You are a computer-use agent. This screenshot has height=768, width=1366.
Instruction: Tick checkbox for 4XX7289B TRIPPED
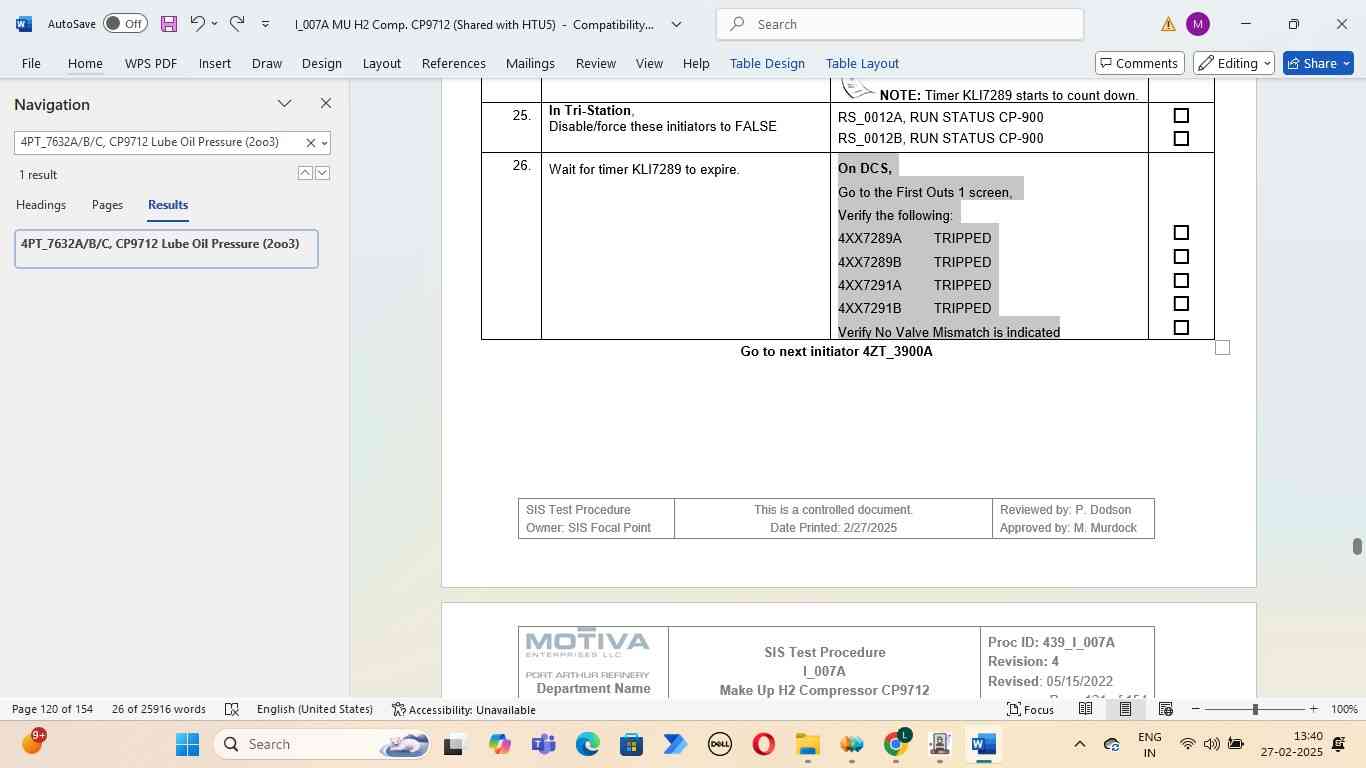[1181, 257]
